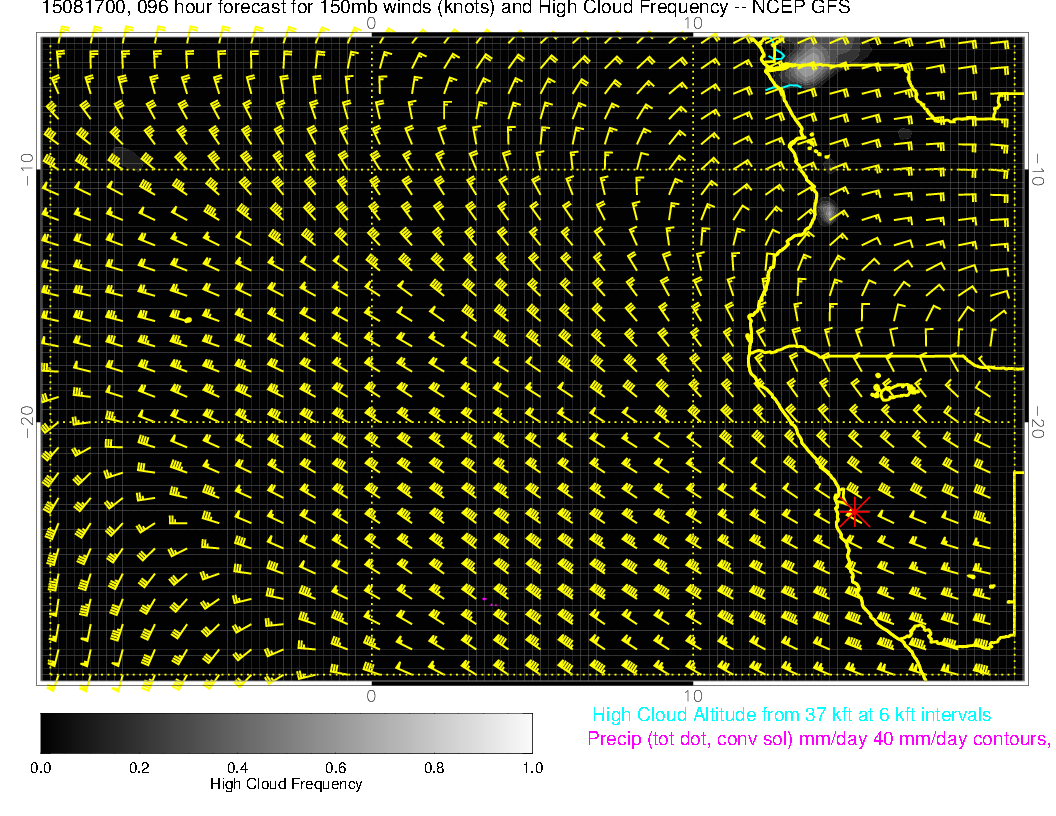The height and width of the screenshot is (816, 1056).
Task: Click the small grey cloud patch on coastline
Action: tap(828, 210)
